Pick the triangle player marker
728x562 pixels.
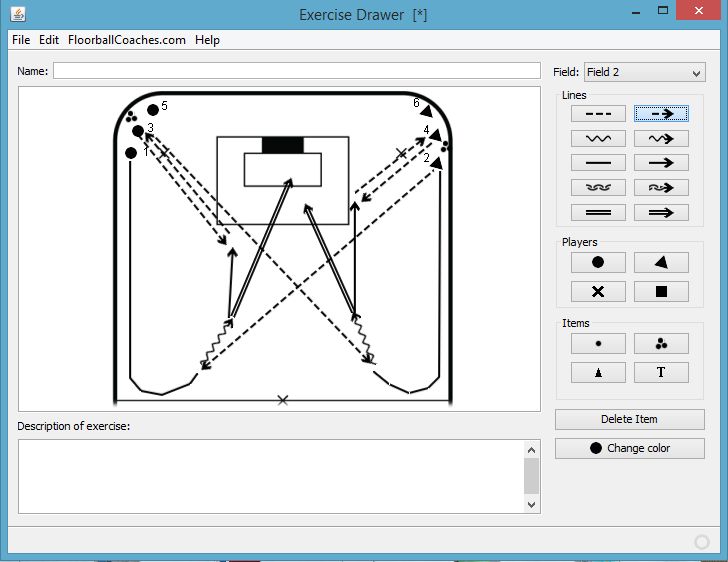[661, 262]
